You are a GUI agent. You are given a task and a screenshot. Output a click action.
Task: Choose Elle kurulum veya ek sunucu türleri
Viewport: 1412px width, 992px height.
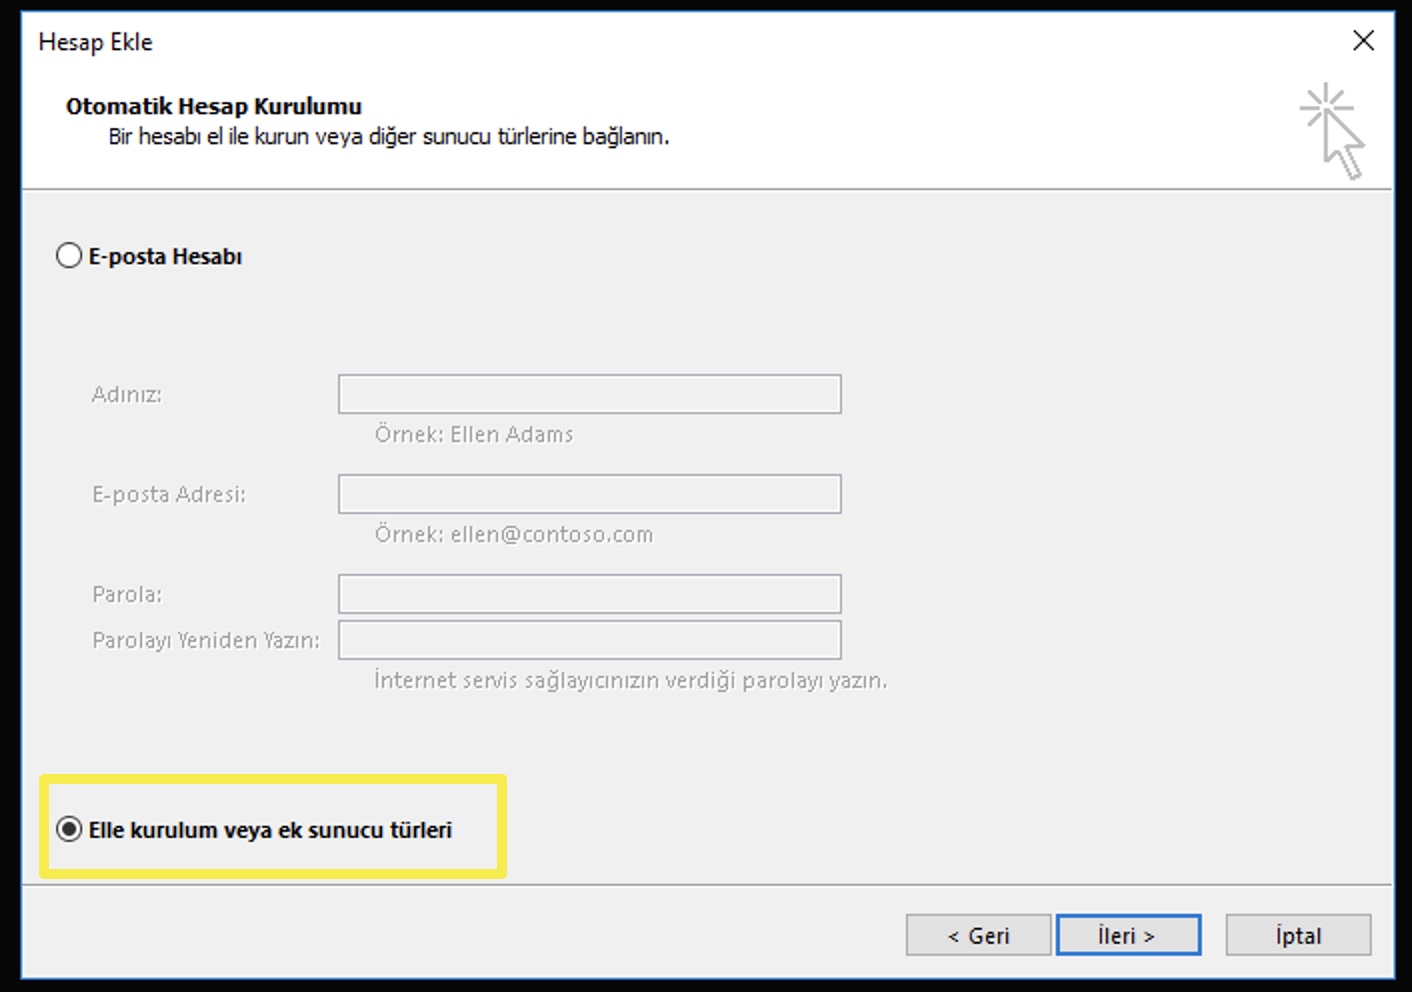(69, 830)
